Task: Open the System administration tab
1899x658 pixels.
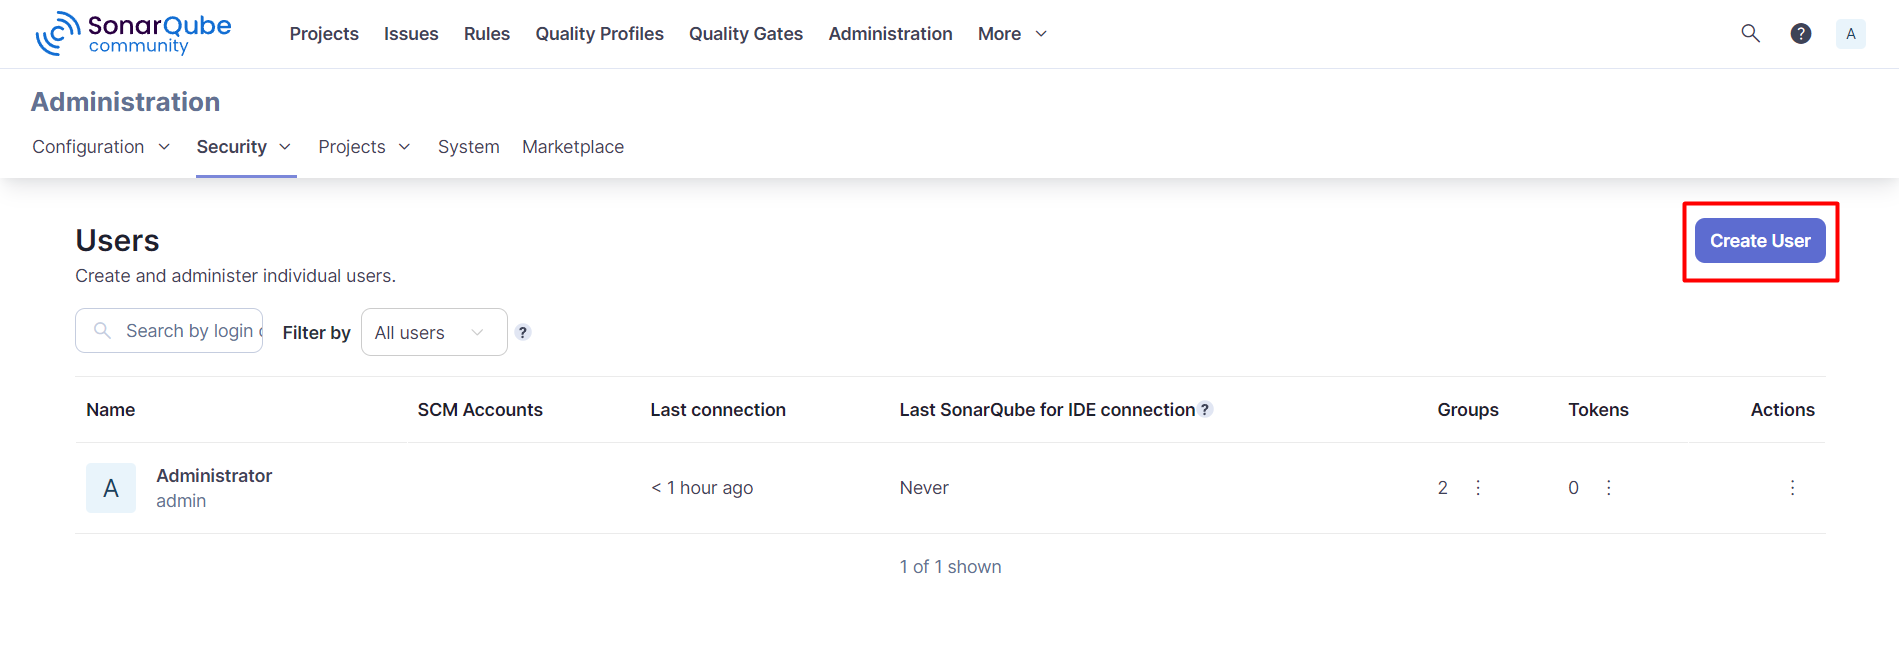Action: pos(468,146)
